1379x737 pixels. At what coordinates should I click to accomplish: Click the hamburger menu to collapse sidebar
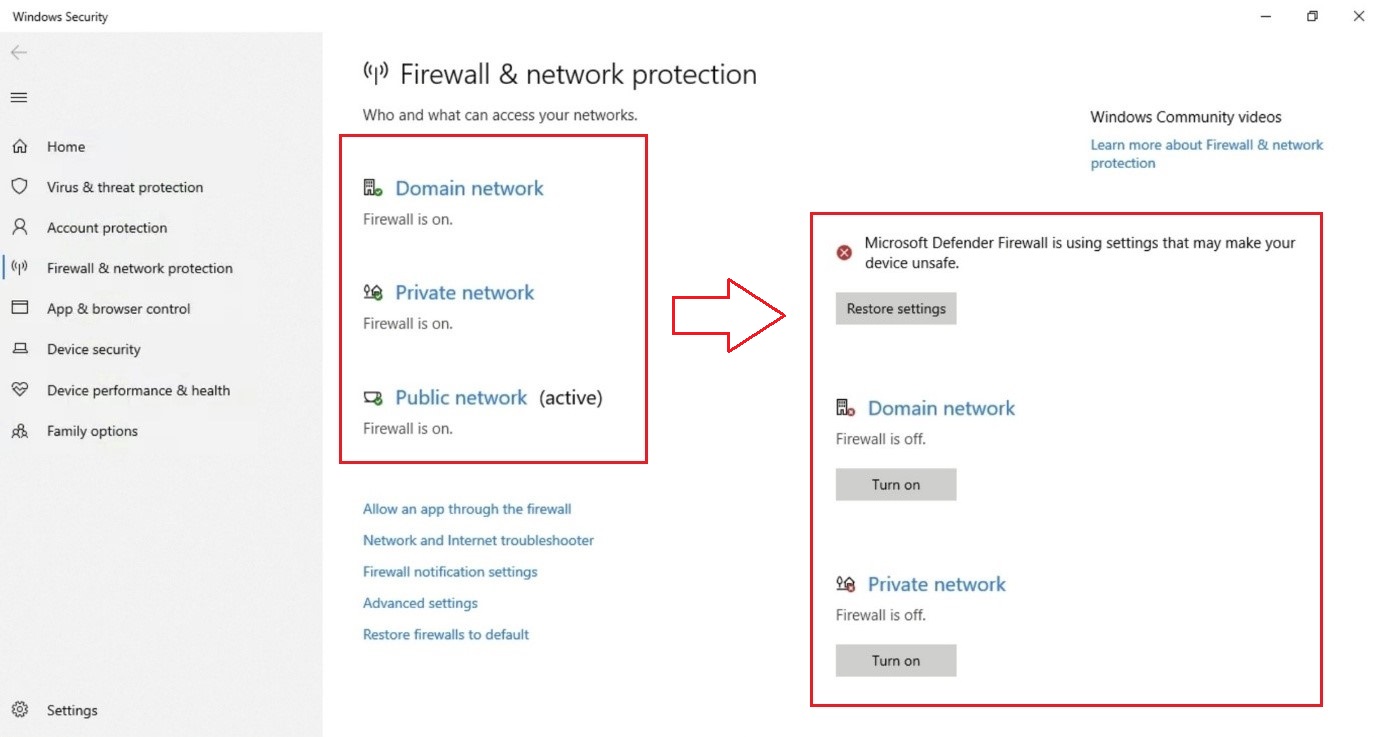(18, 97)
